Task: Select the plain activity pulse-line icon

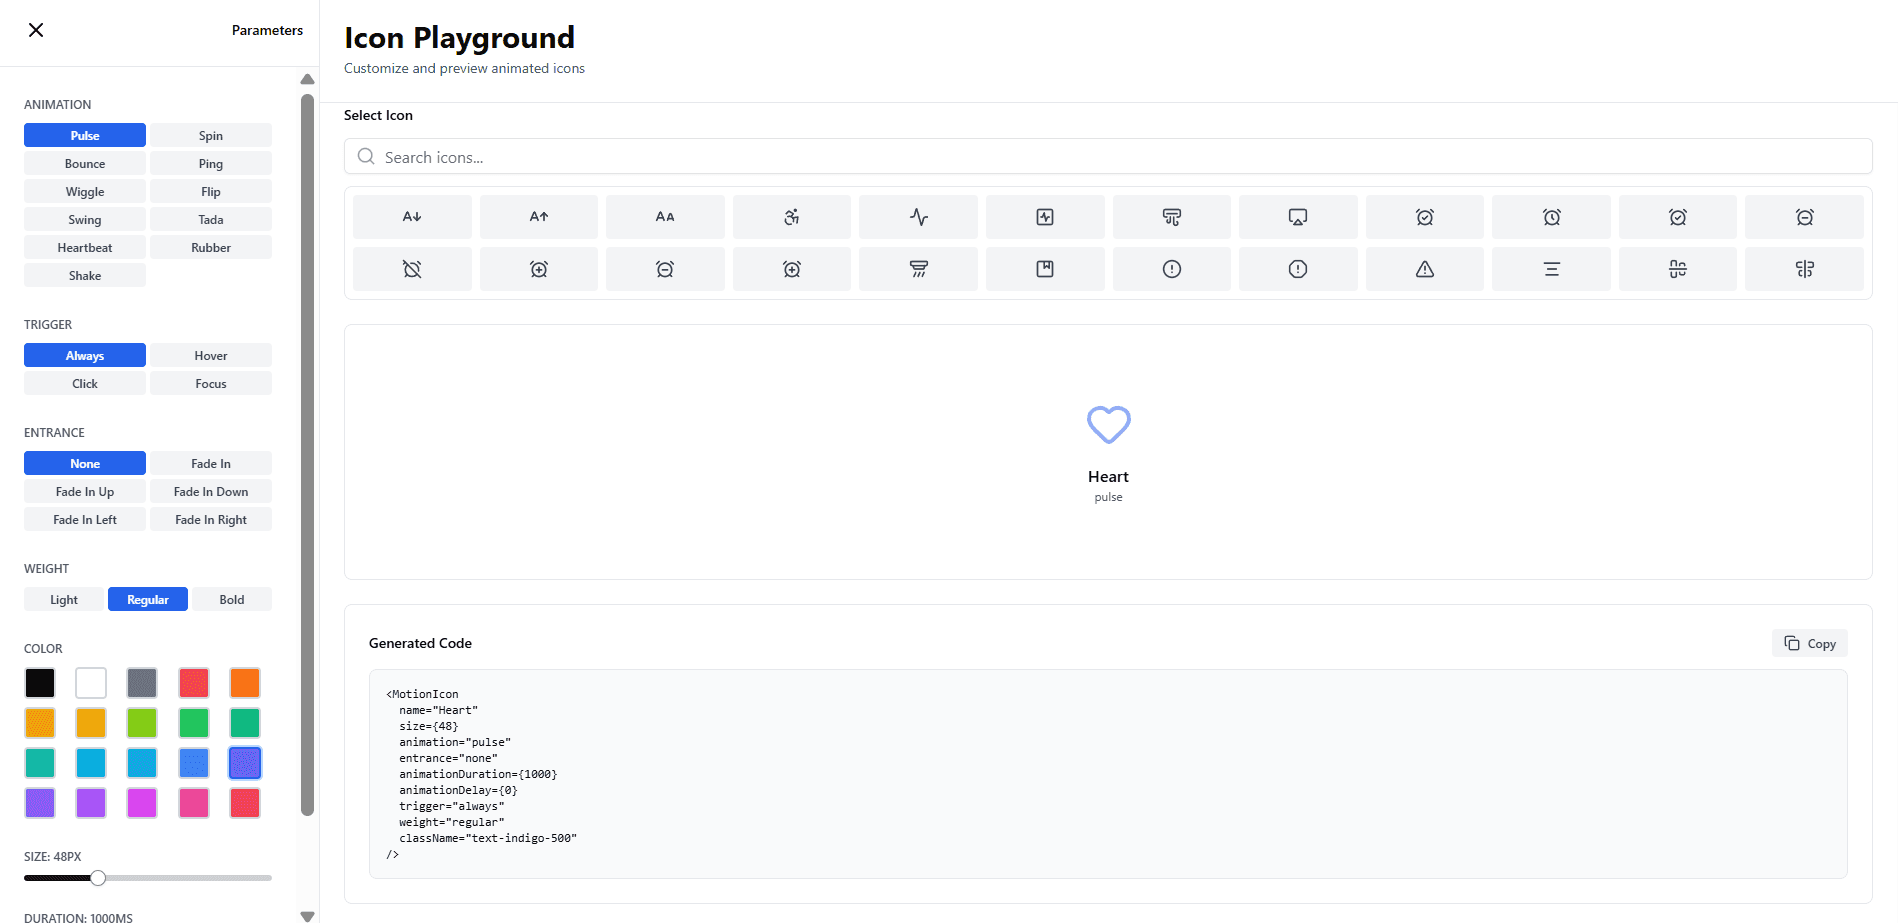Action: 918,216
